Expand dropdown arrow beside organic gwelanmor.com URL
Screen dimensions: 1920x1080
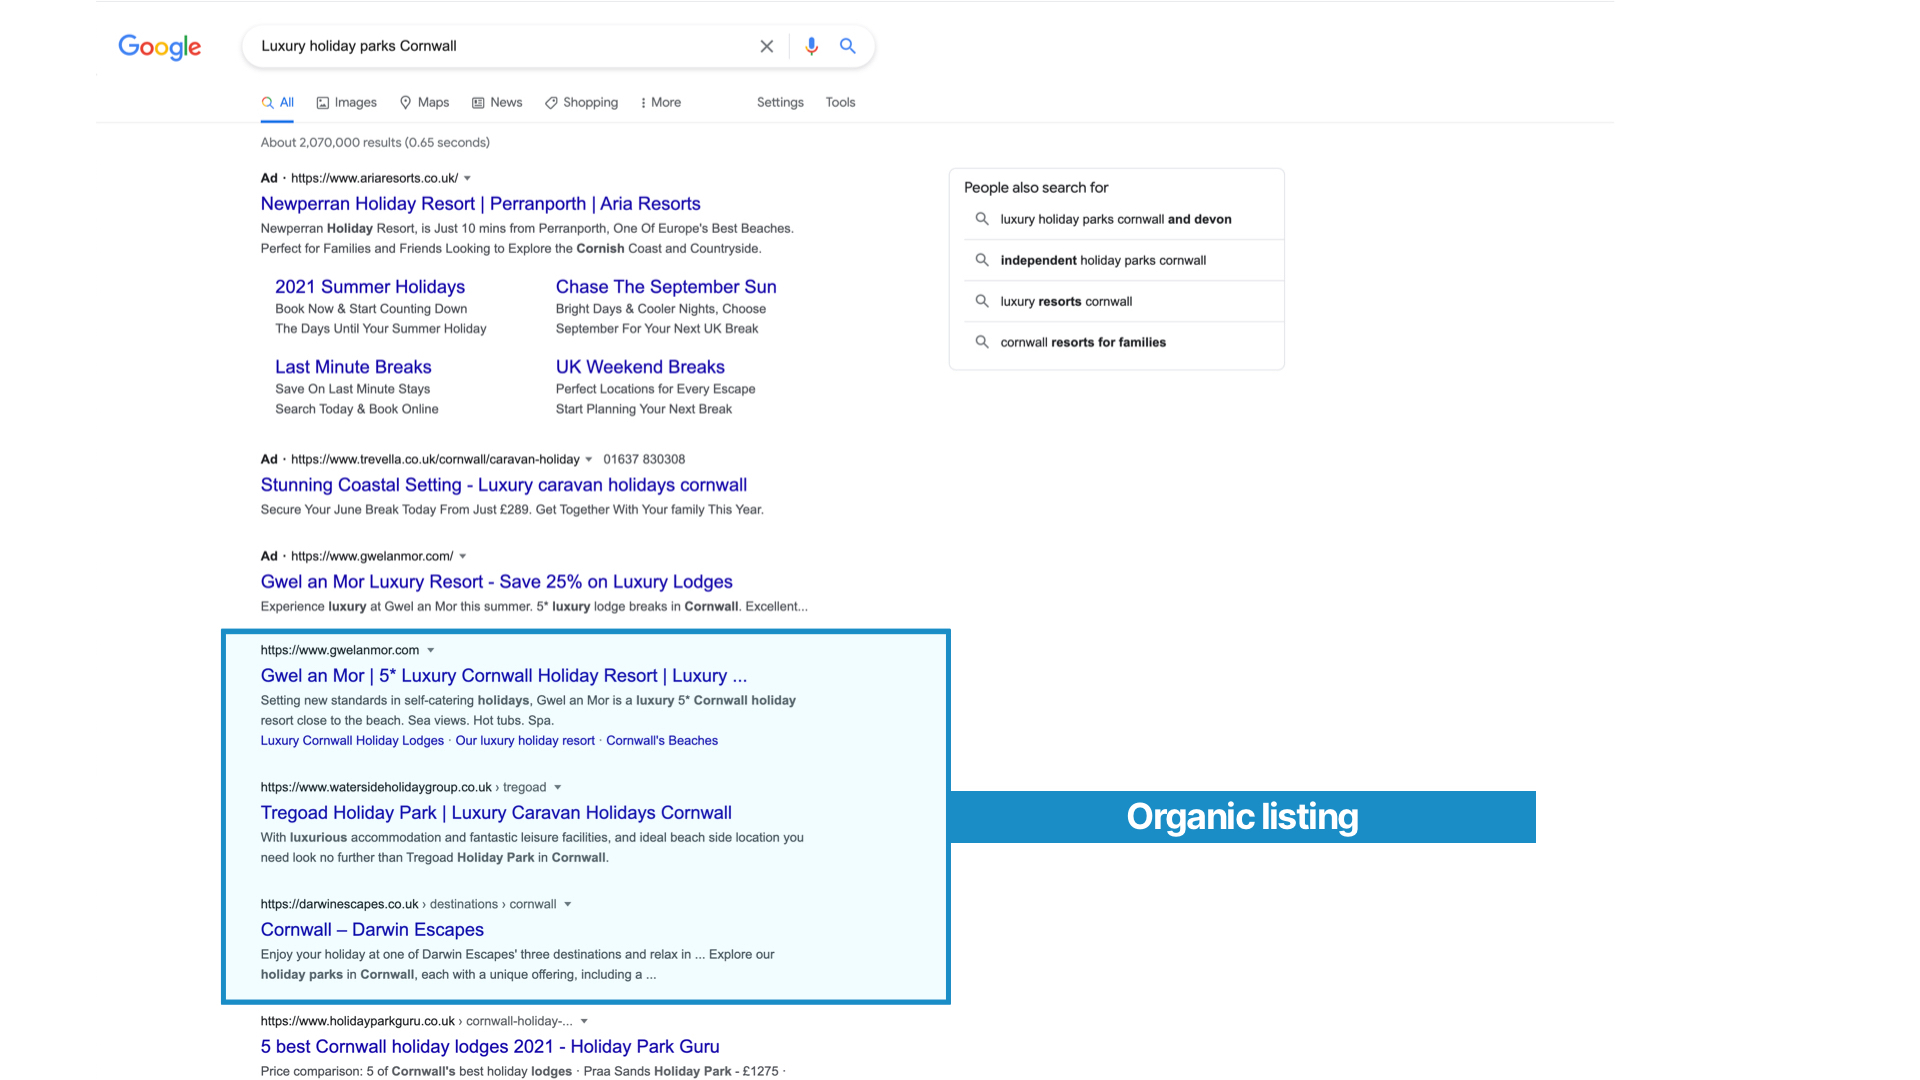[x=431, y=651]
